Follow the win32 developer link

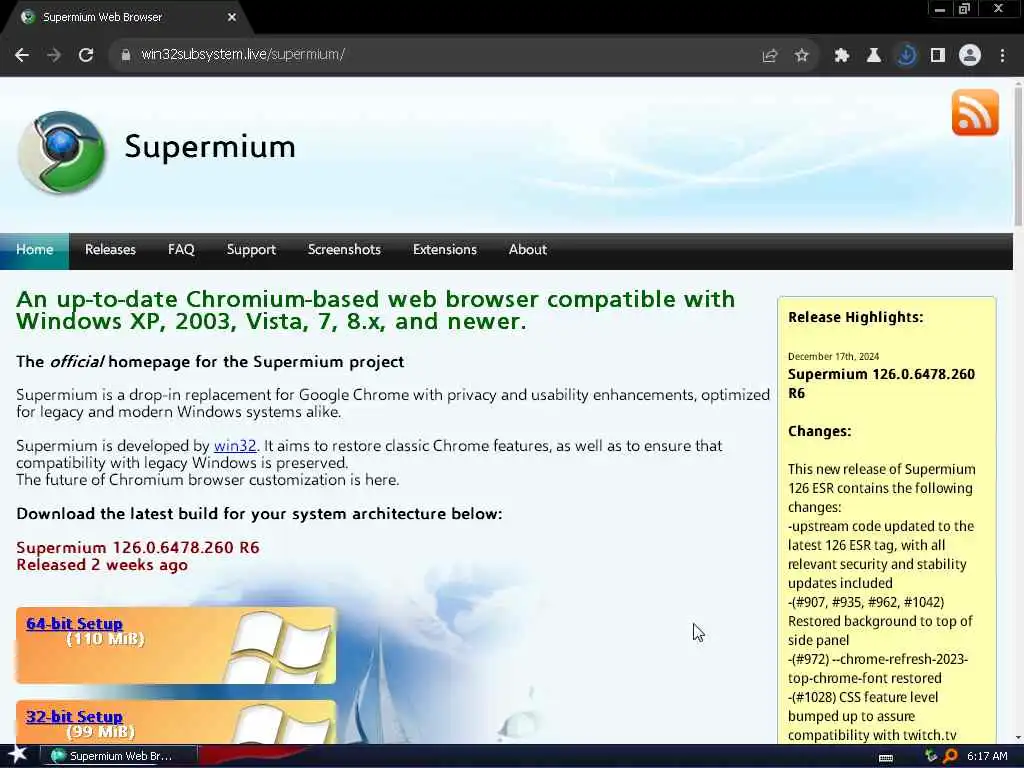point(235,446)
